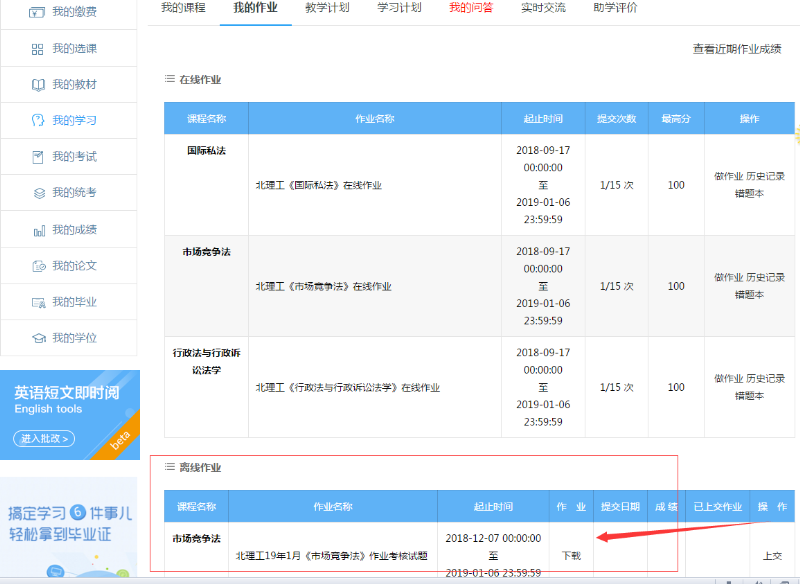
Task: Switch to the 实时交流 tab
Action: click(543, 8)
